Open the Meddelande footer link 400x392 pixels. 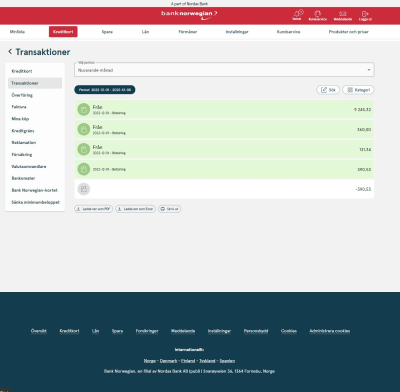coord(183,331)
